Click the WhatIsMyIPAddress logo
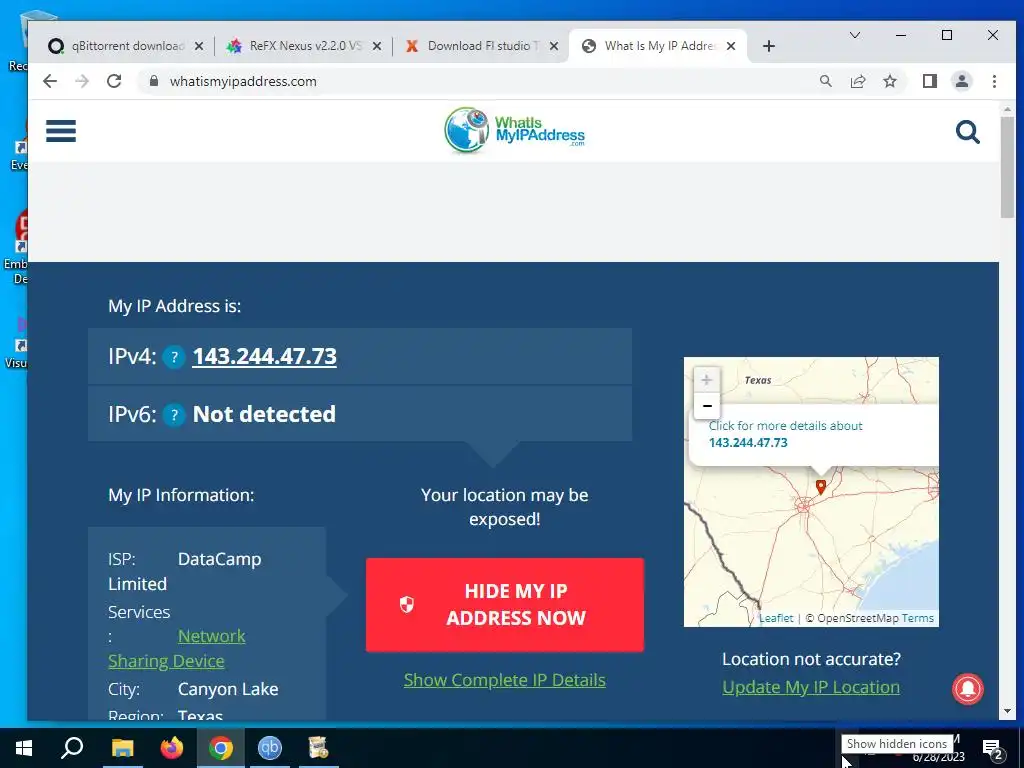1024x768 pixels. [x=515, y=130]
